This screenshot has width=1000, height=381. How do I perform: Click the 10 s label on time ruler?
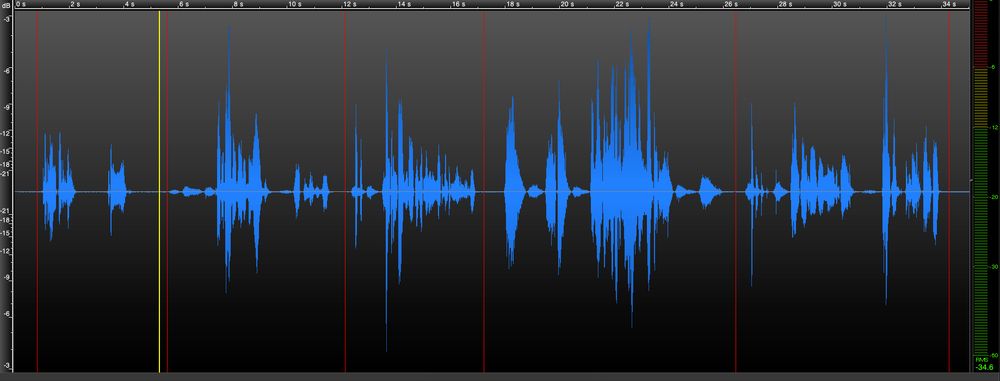(x=295, y=4)
